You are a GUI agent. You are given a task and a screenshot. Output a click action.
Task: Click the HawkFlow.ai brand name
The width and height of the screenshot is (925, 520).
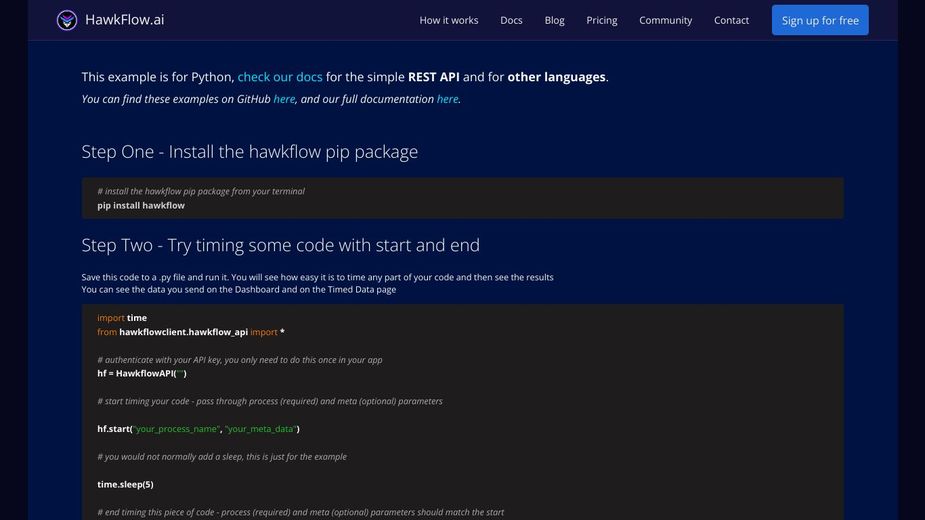tap(125, 20)
